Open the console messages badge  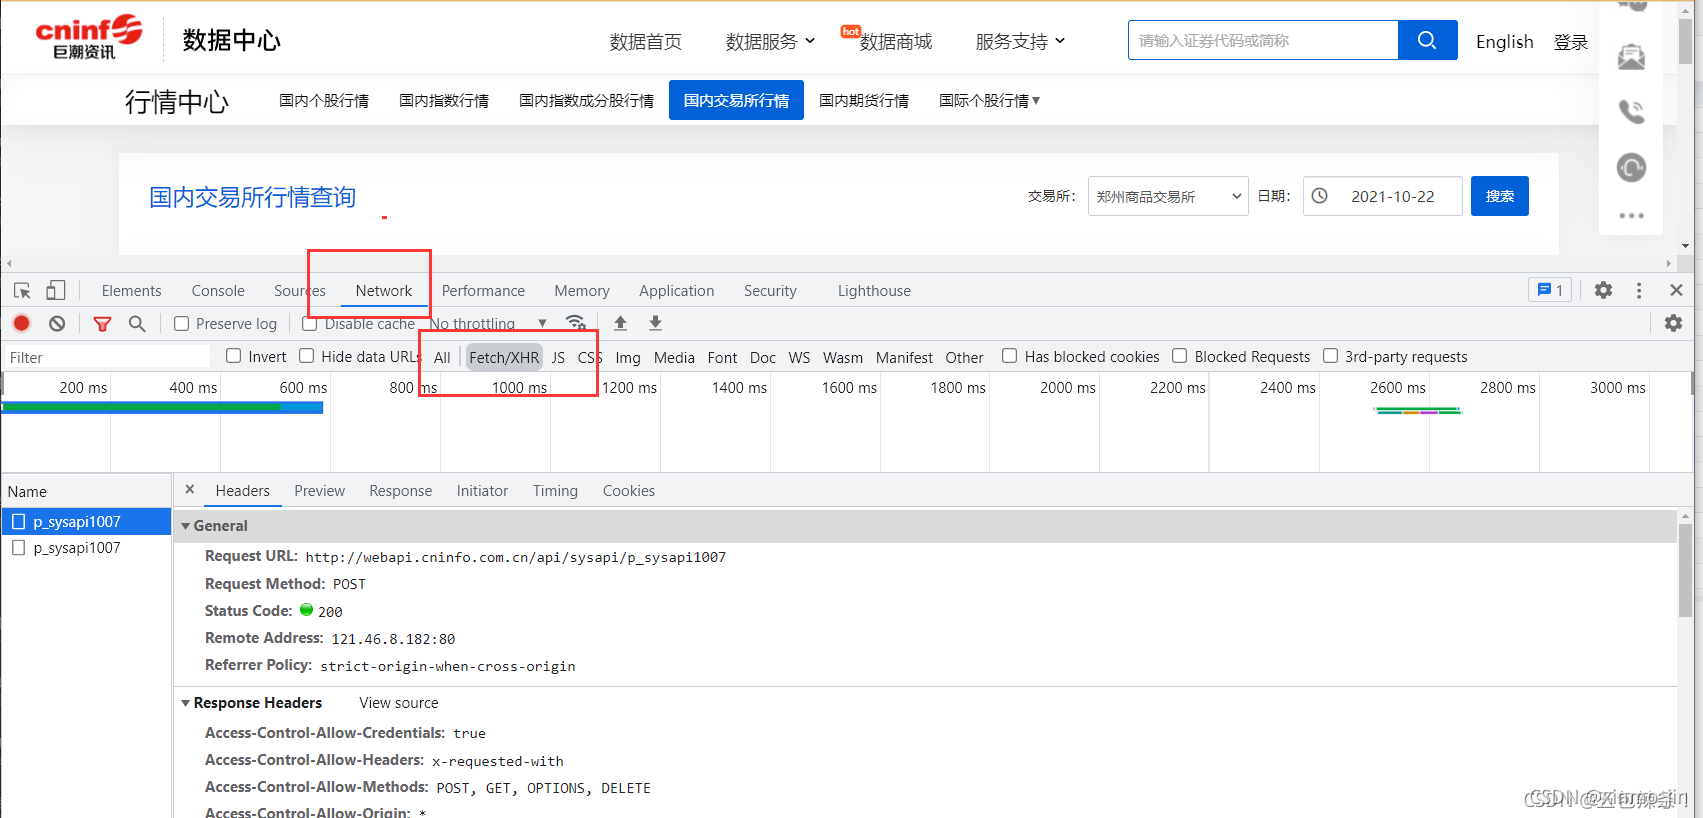click(1550, 290)
